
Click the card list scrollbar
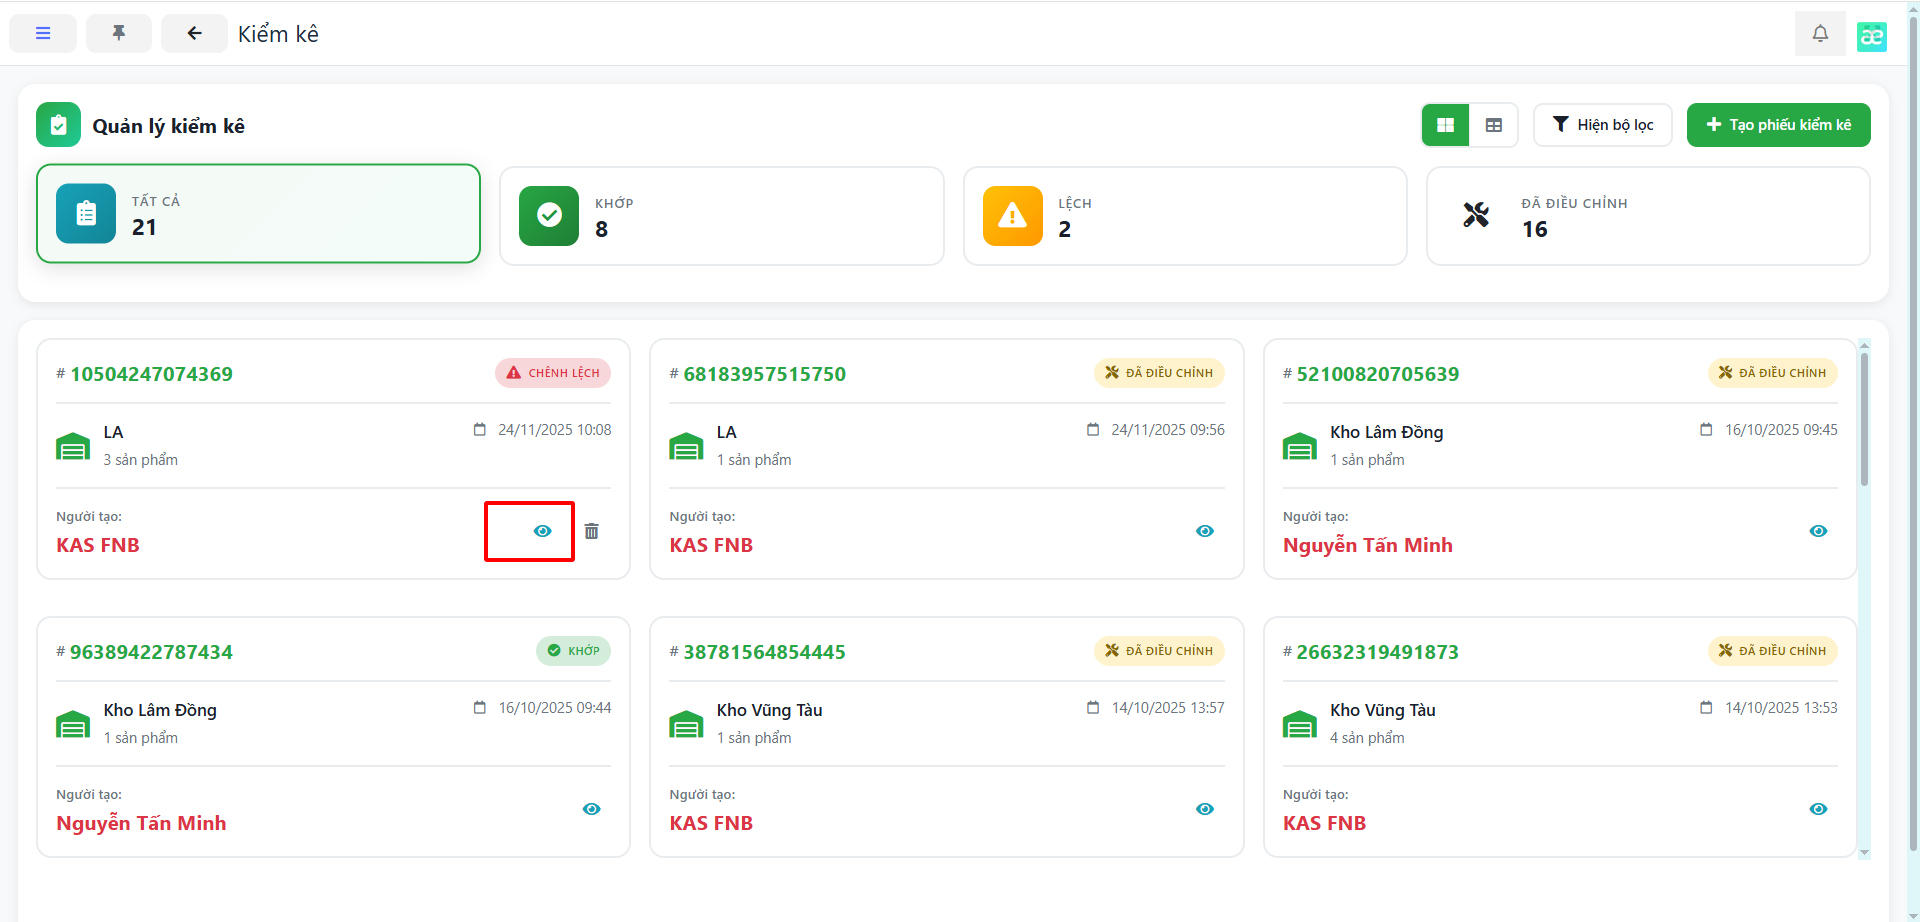[1864, 420]
